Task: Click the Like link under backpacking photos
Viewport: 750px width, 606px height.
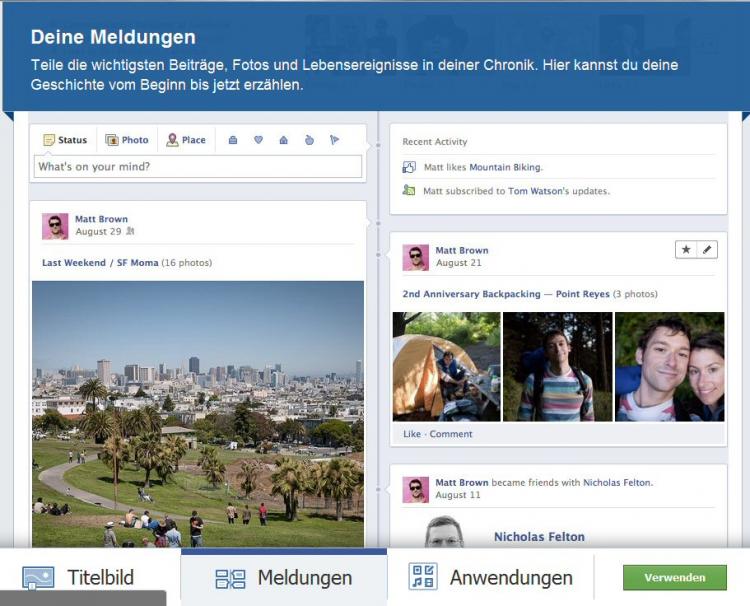Action: pyautogui.click(x=411, y=434)
